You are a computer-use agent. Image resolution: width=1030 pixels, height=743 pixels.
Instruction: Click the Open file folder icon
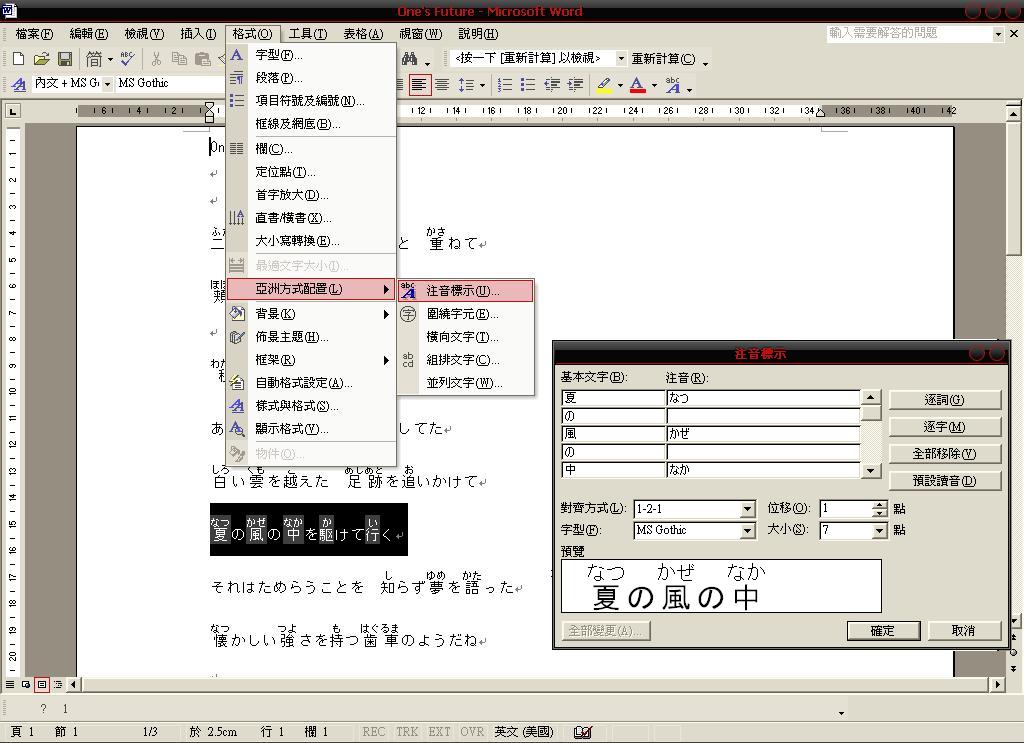coord(41,59)
